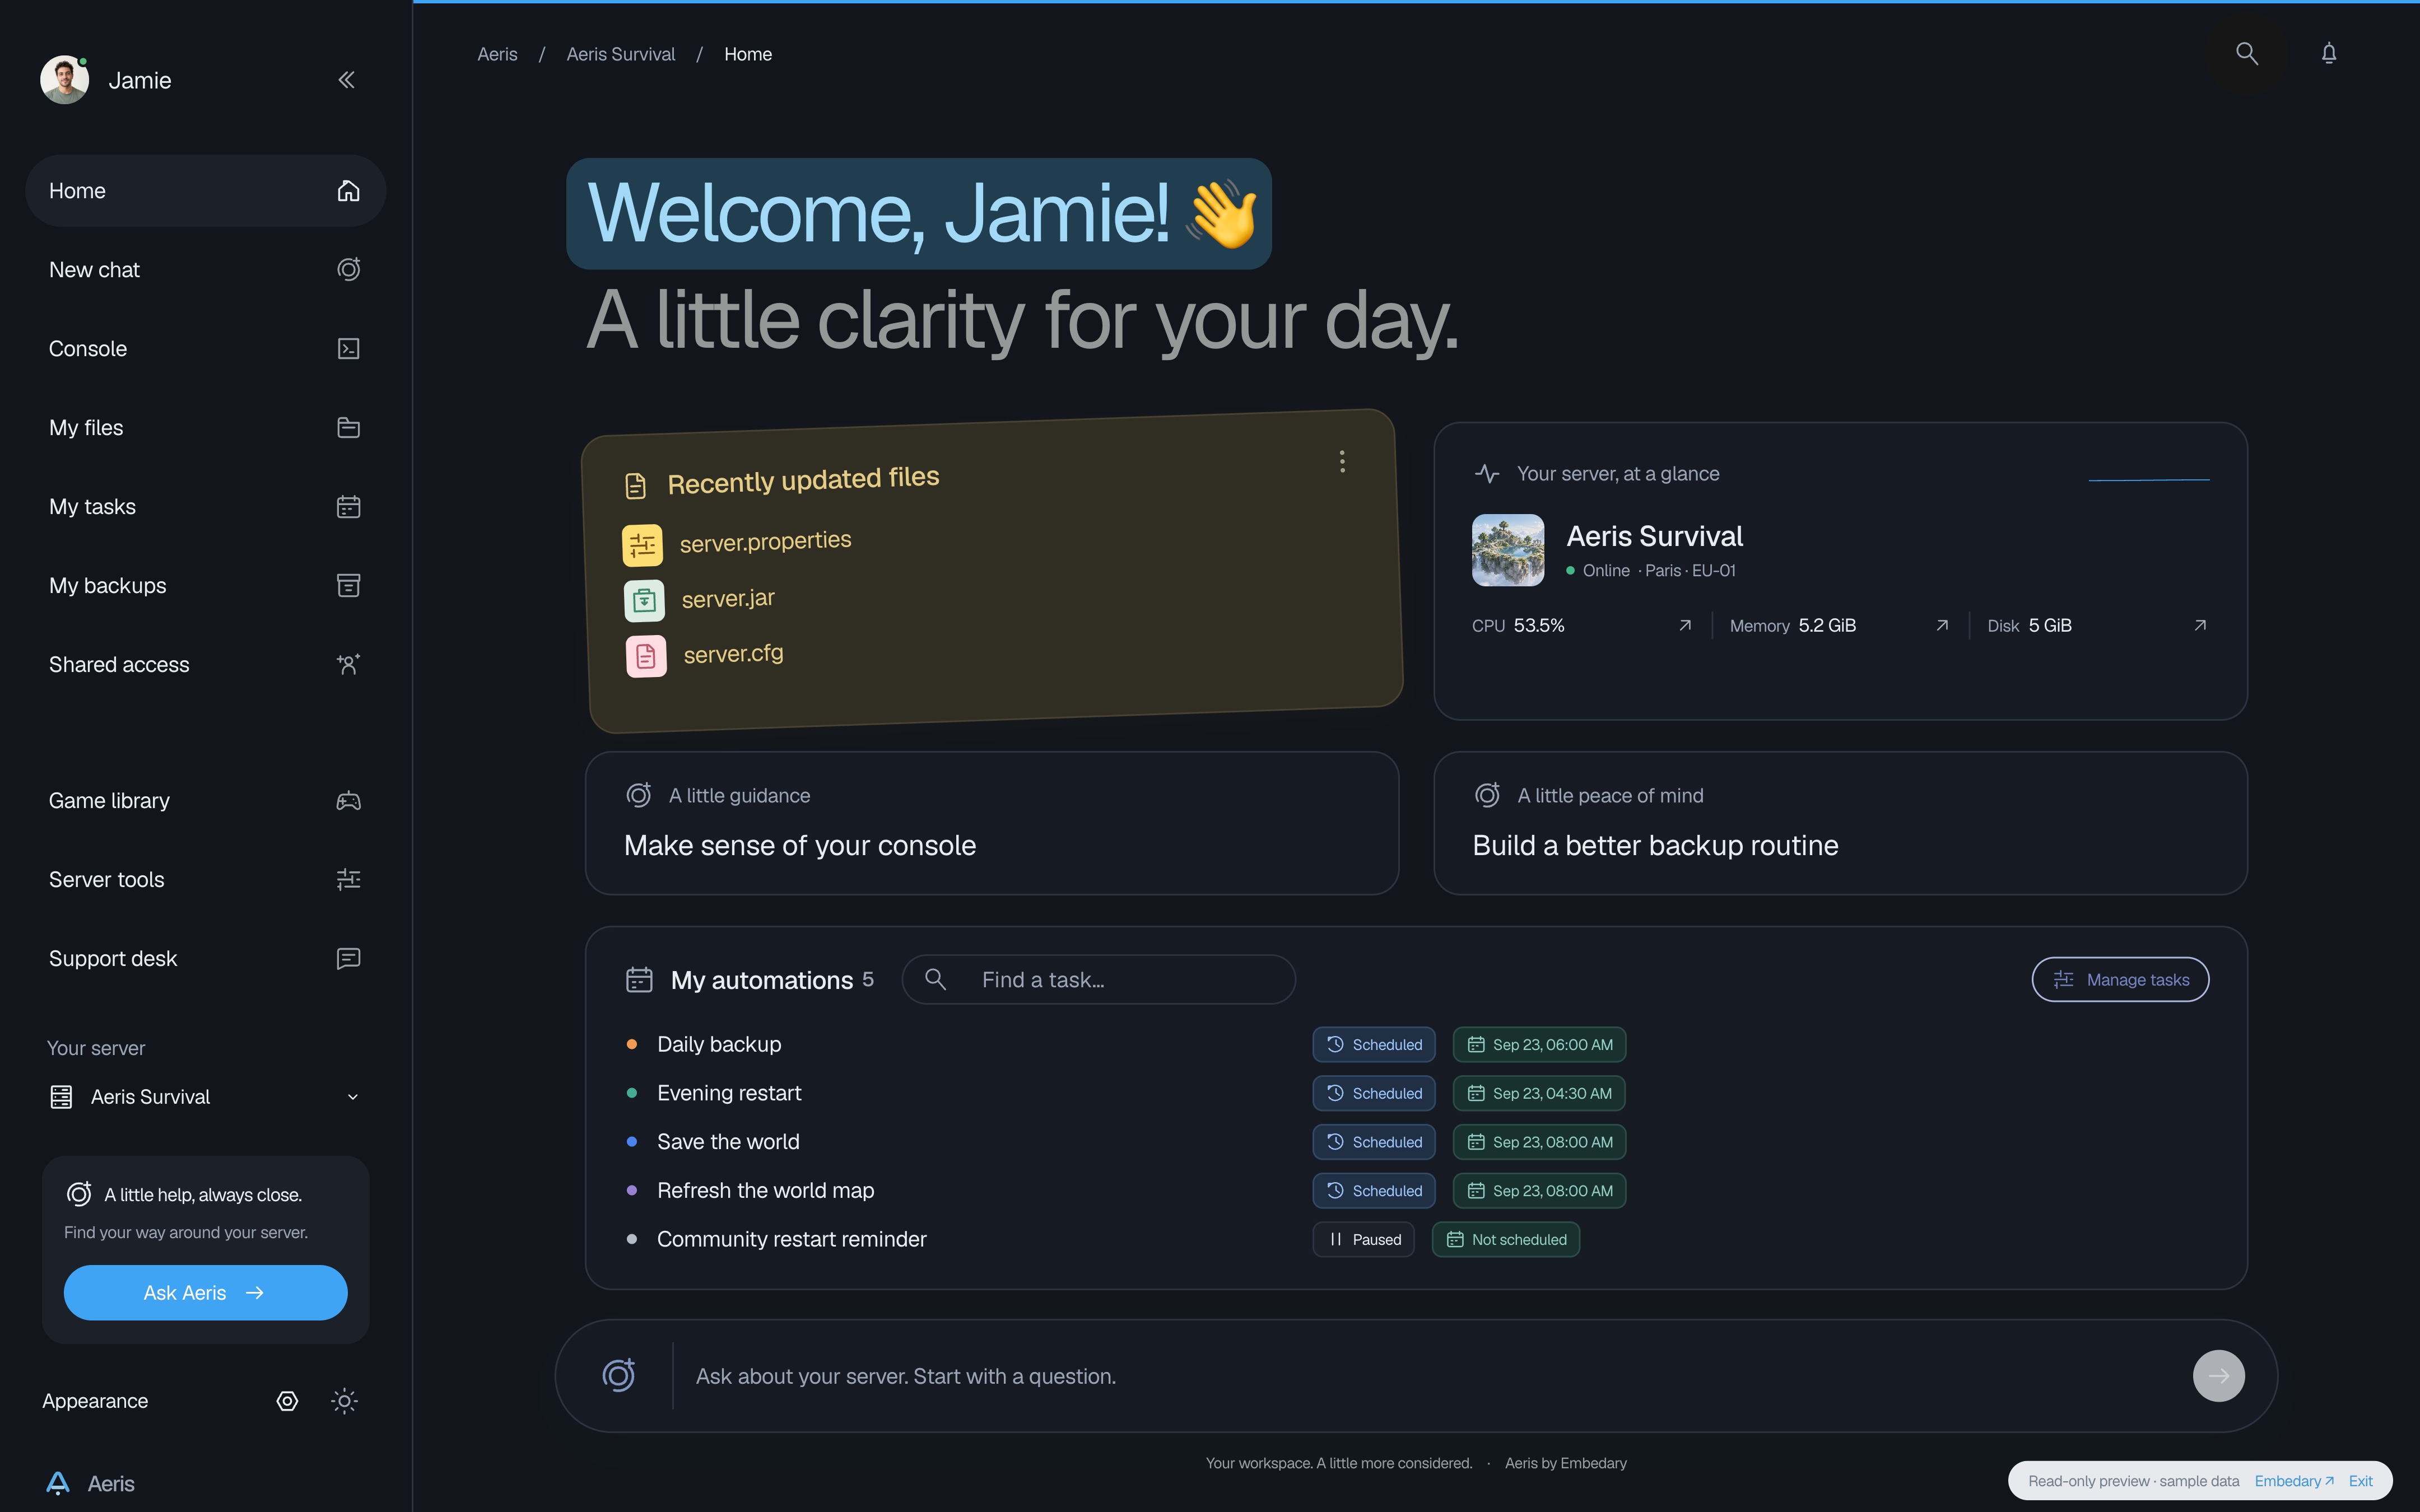Click the Paused status on Community restart reminder
This screenshot has width=2420, height=1512.
(1364, 1240)
